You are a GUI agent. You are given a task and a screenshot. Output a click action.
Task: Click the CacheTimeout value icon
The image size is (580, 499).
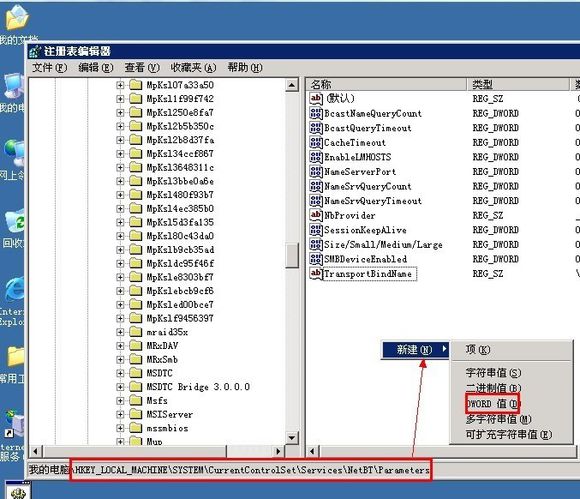click(x=316, y=142)
